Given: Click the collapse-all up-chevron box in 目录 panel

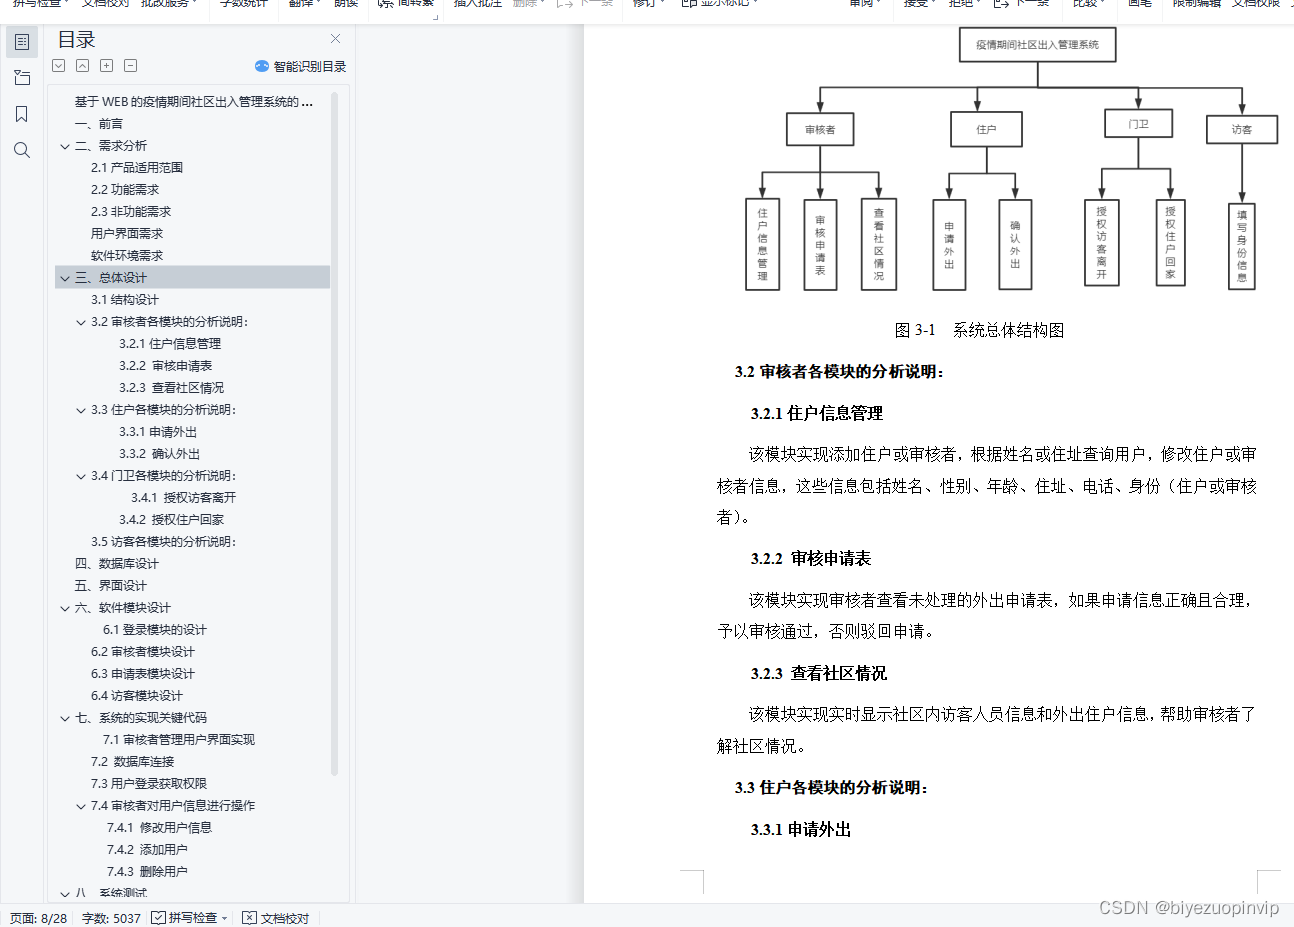Looking at the screenshot, I should pyautogui.click(x=83, y=66).
